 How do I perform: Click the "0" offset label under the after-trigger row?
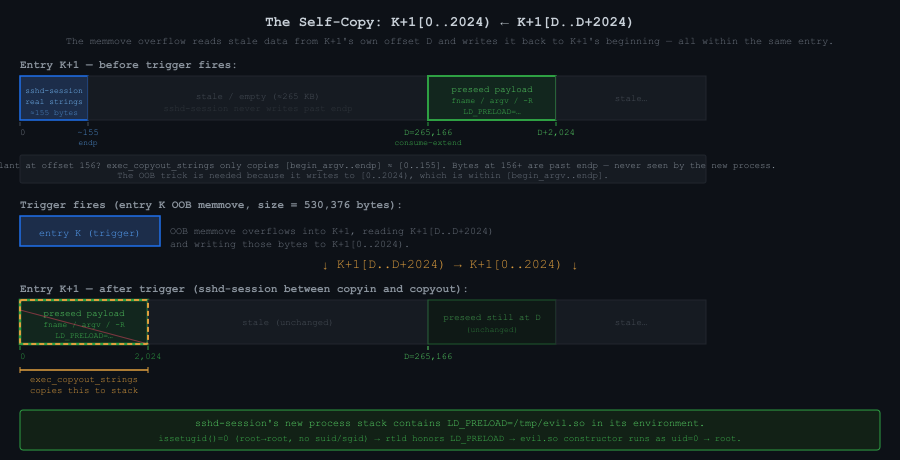22,356
